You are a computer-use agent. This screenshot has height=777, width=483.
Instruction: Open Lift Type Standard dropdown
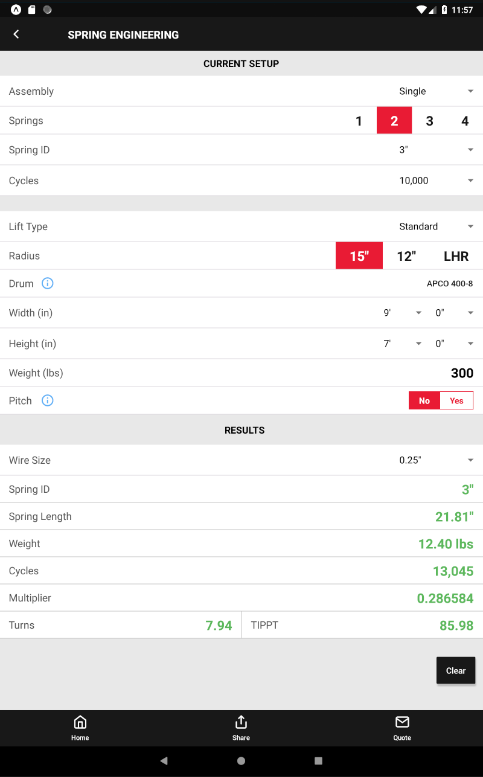(436, 226)
